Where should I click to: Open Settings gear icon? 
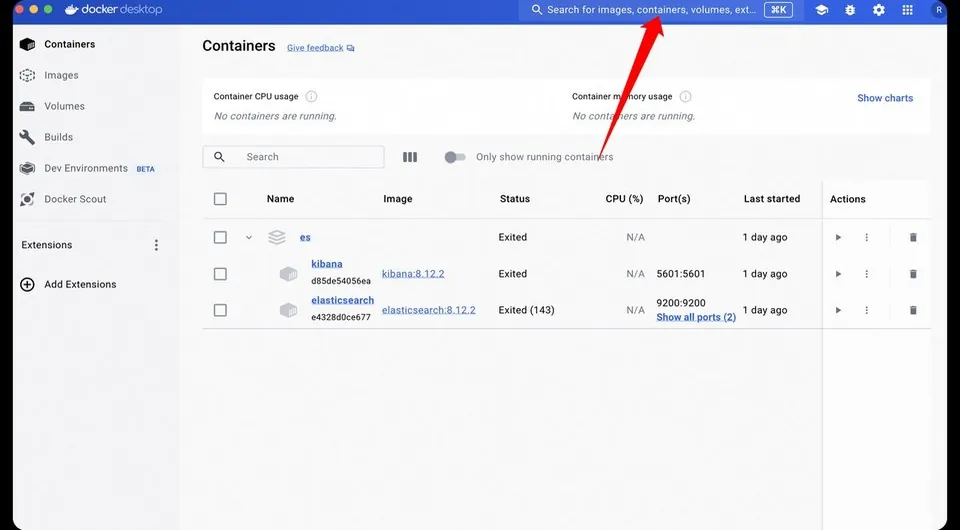tap(879, 10)
